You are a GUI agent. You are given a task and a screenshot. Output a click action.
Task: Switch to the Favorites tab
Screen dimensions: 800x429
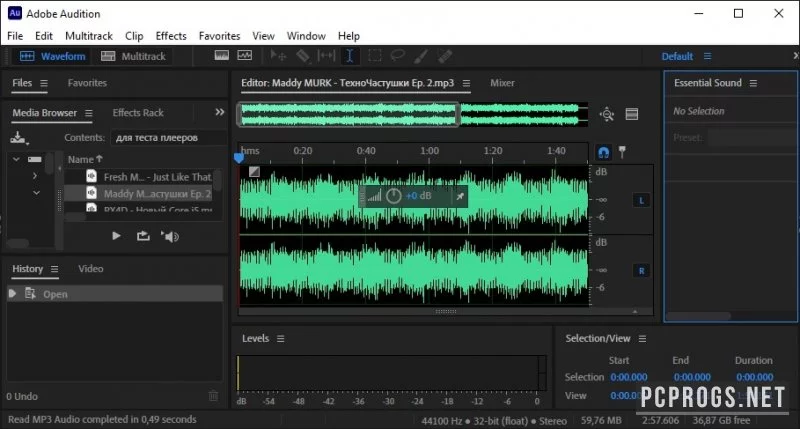87,83
